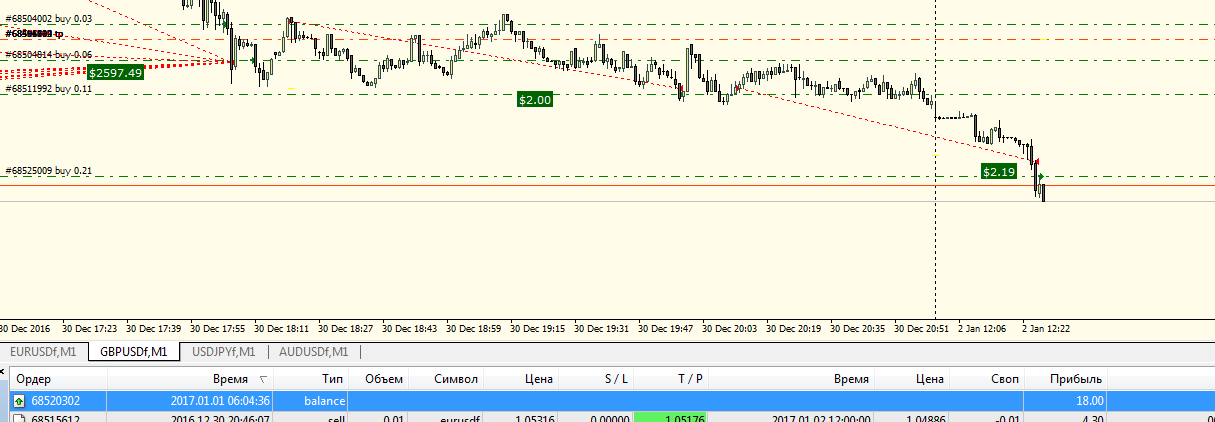Switch to the EURUSDf,M1 chart tab
The width and height of the screenshot is (1215, 422).
(43, 351)
